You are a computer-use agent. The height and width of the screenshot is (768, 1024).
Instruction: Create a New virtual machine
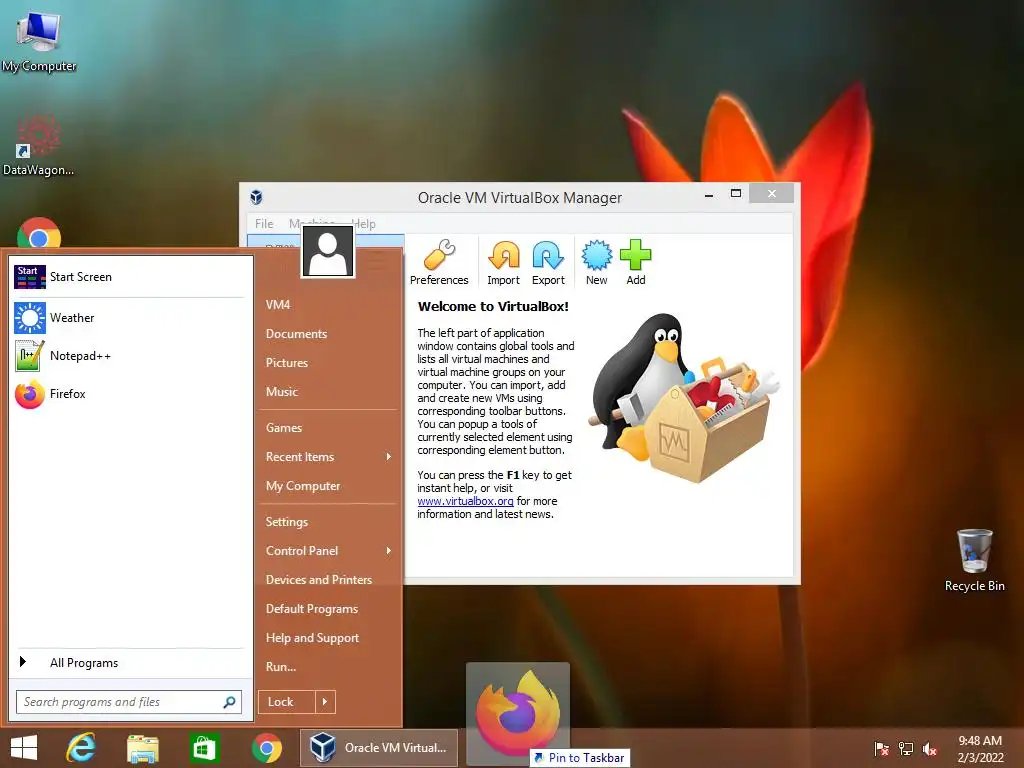[x=596, y=255]
